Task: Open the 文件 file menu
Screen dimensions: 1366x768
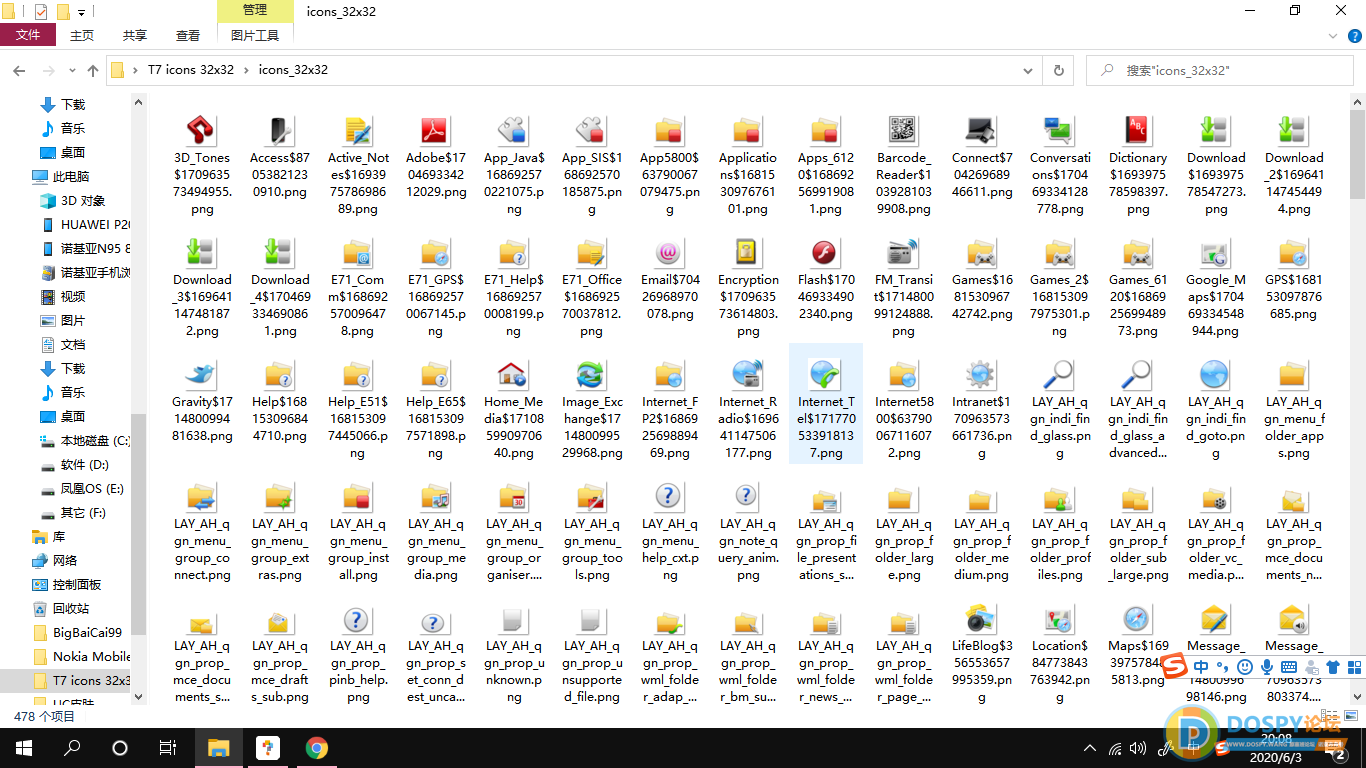Action: coord(29,34)
